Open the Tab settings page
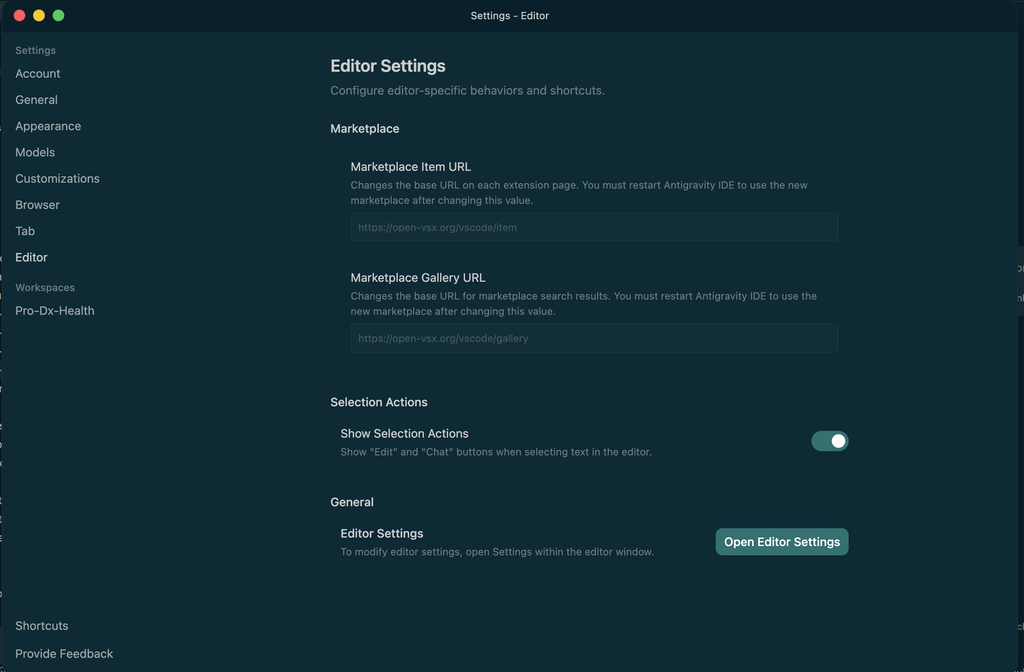 (x=25, y=231)
